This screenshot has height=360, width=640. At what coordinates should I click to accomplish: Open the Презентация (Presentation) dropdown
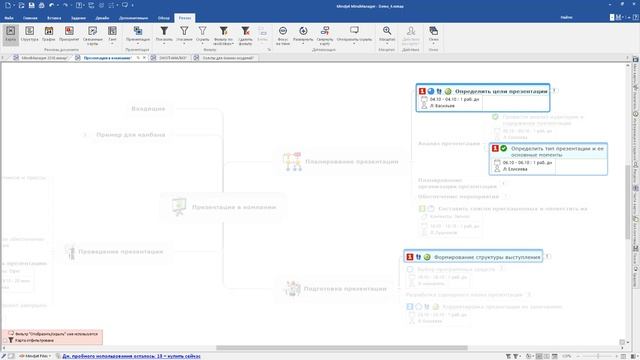point(138,35)
